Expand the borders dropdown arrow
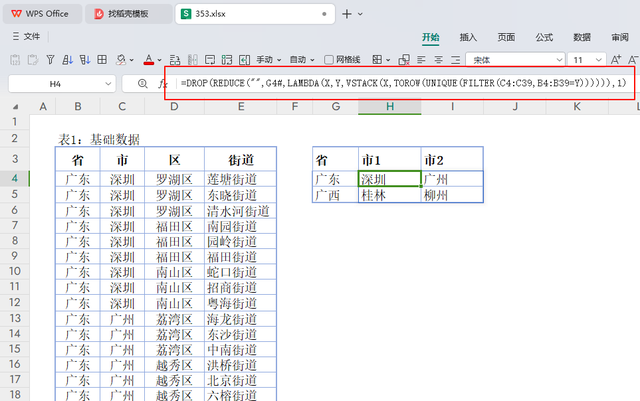The image size is (640, 401). pyautogui.click(x=388, y=60)
